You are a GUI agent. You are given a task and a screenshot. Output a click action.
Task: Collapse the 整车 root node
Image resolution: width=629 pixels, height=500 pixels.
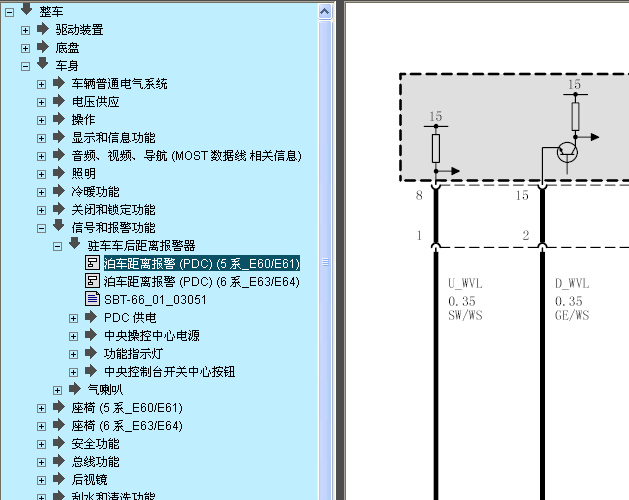coord(9,12)
